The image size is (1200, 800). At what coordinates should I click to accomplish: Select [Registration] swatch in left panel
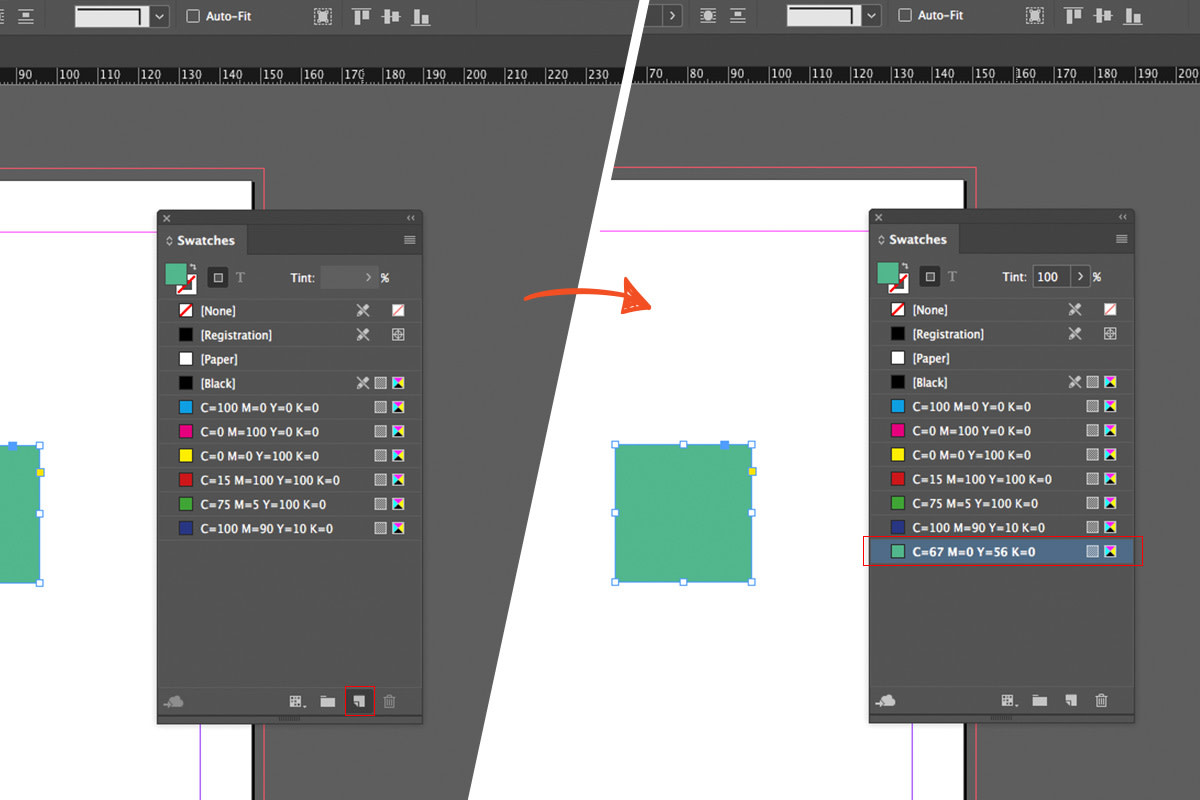point(290,335)
